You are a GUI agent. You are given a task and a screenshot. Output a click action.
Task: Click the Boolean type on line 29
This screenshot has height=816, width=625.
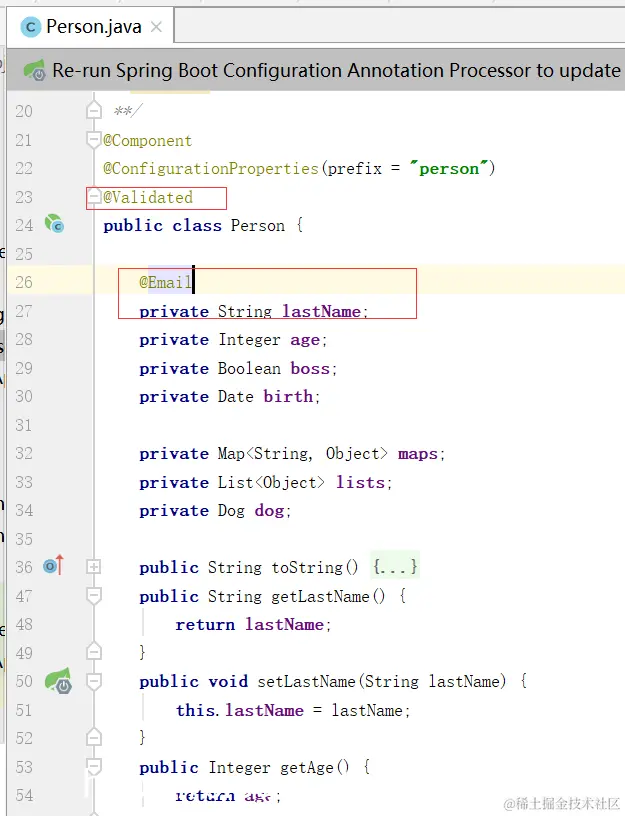tap(249, 368)
